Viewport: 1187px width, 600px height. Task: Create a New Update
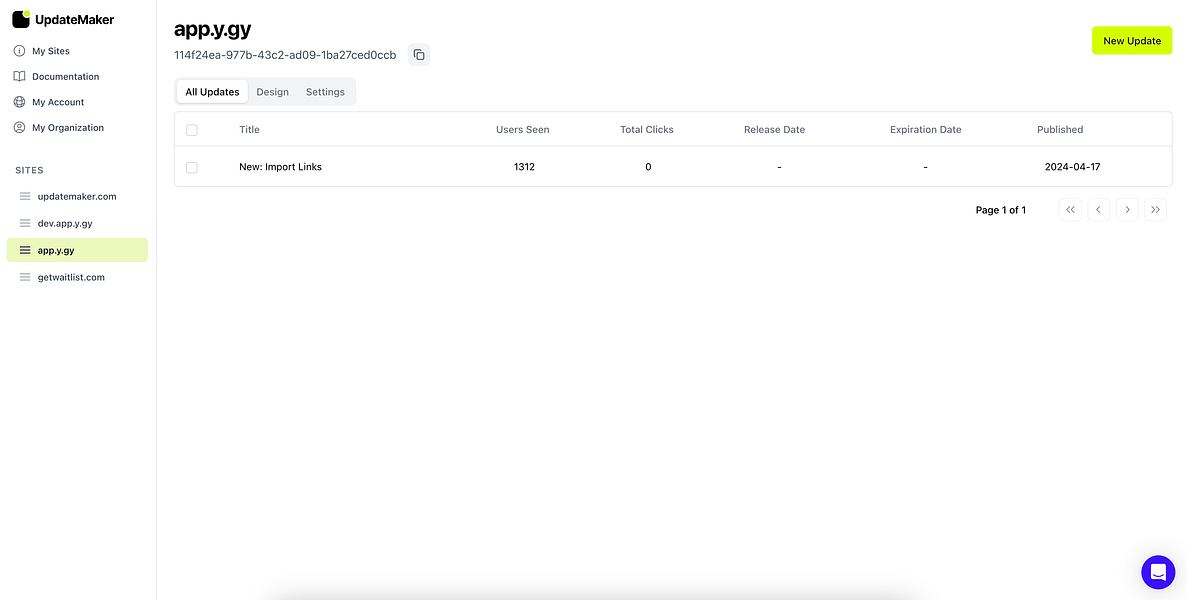pos(1132,41)
